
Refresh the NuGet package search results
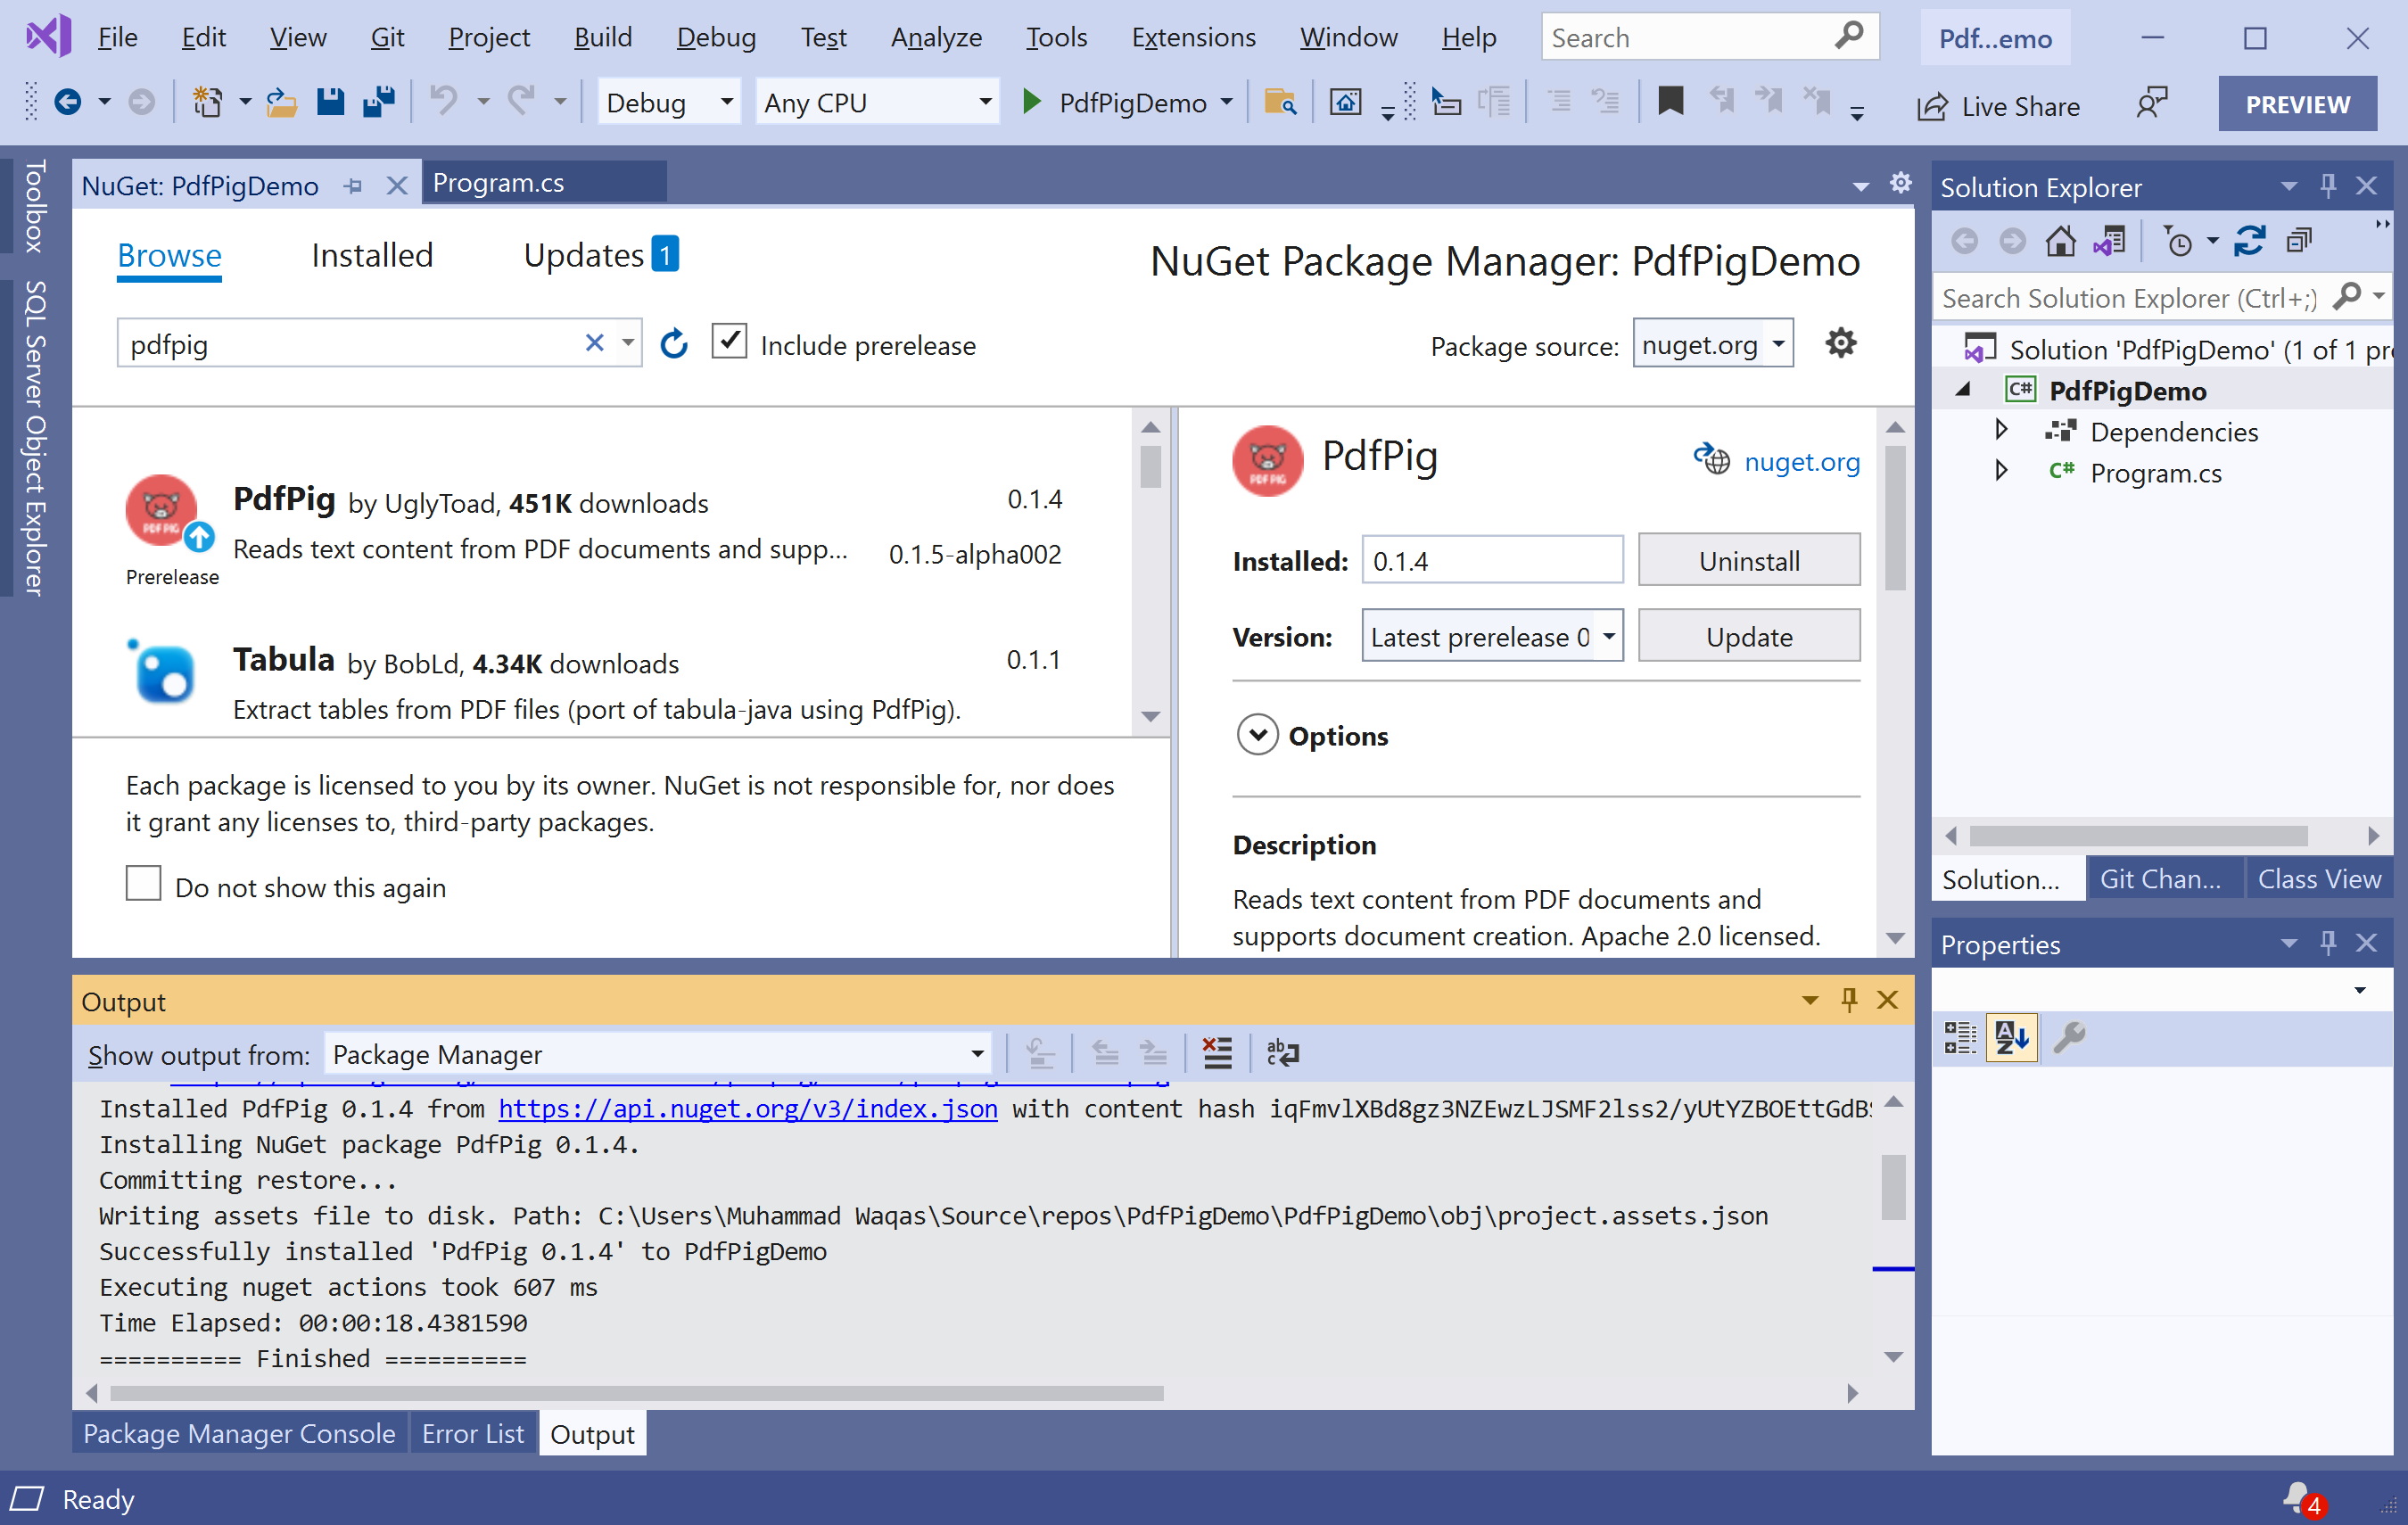(674, 344)
